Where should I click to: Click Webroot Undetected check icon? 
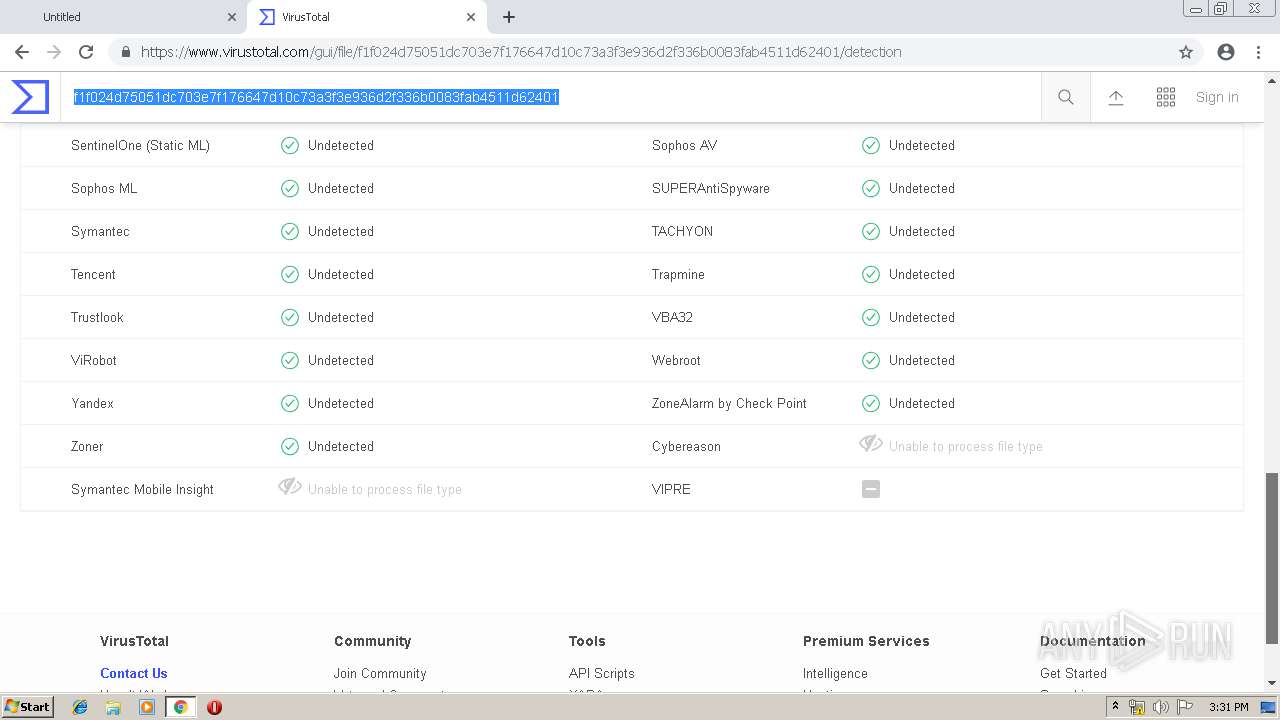871,360
